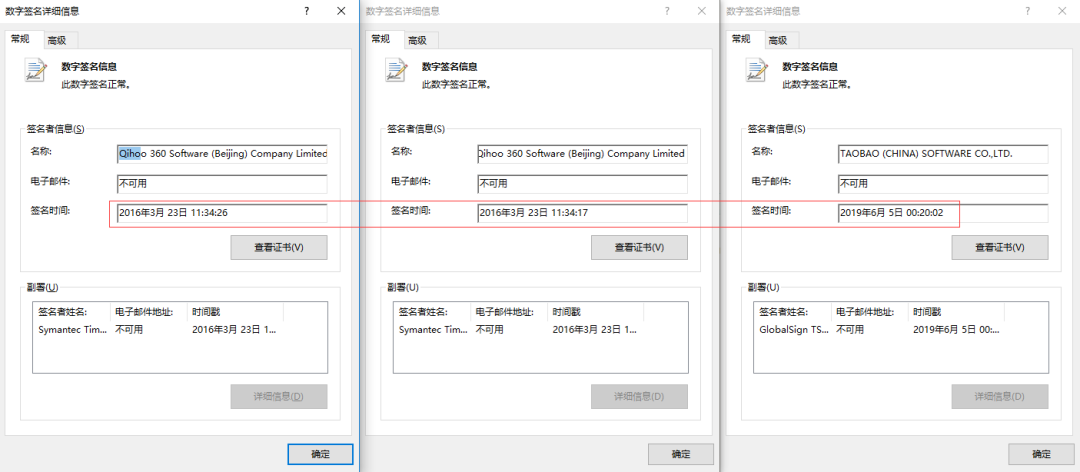Click the email field 不可用 in right window

944,184
